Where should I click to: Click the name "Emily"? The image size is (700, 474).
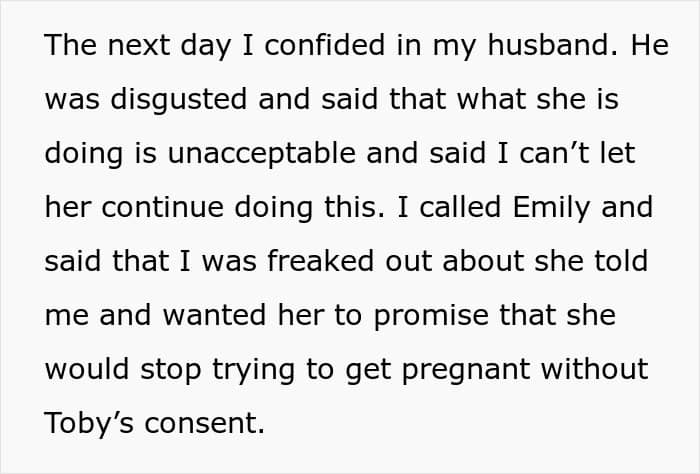(x=551, y=207)
